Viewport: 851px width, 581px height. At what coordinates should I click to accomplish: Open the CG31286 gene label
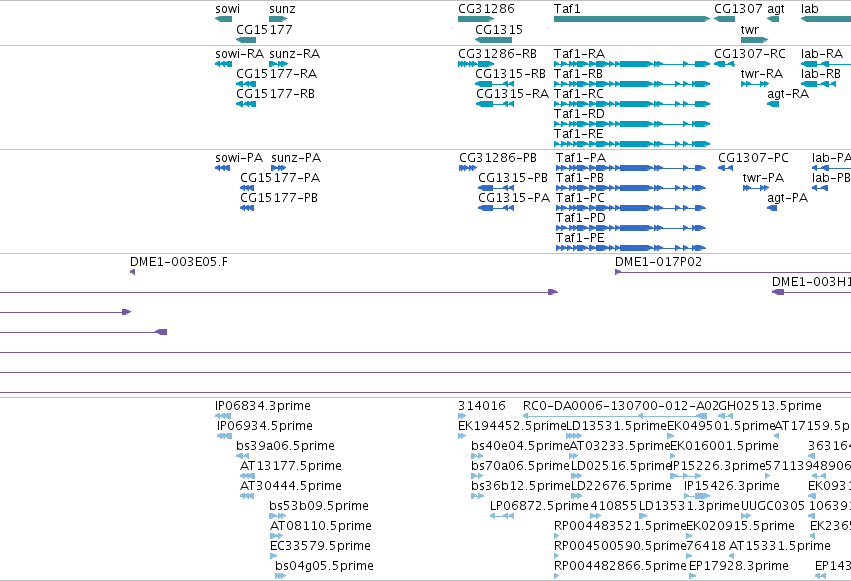tap(486, 9)
